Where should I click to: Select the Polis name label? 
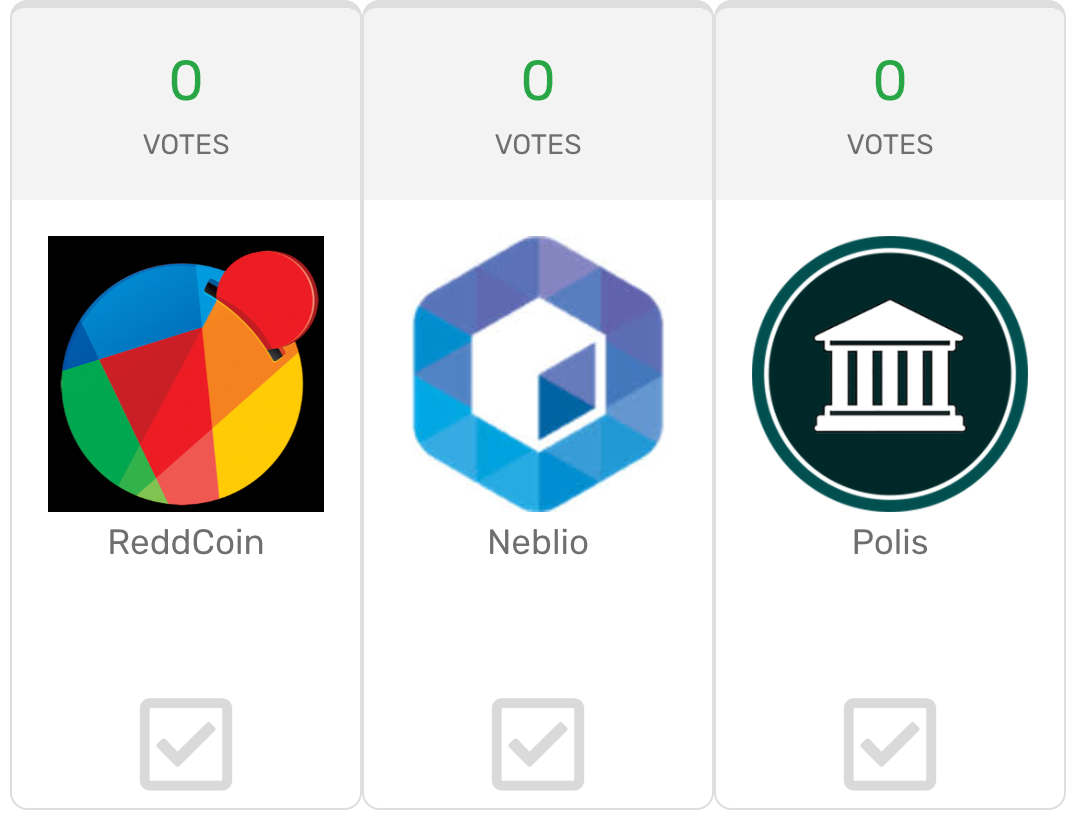(890, 543)
